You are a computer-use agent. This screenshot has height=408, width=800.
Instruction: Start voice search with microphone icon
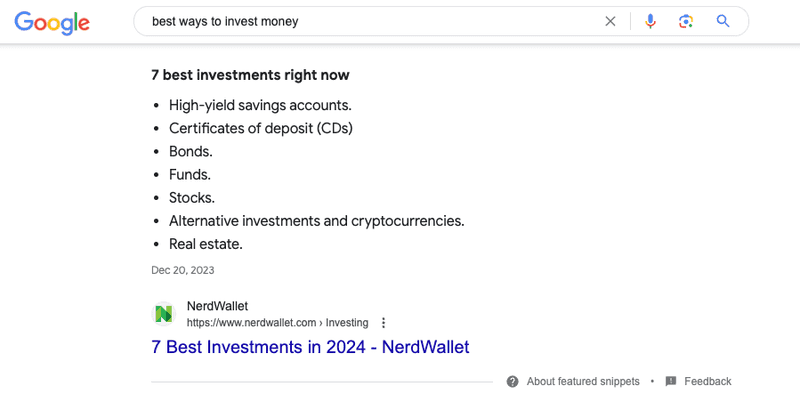[x=650, y=21]
